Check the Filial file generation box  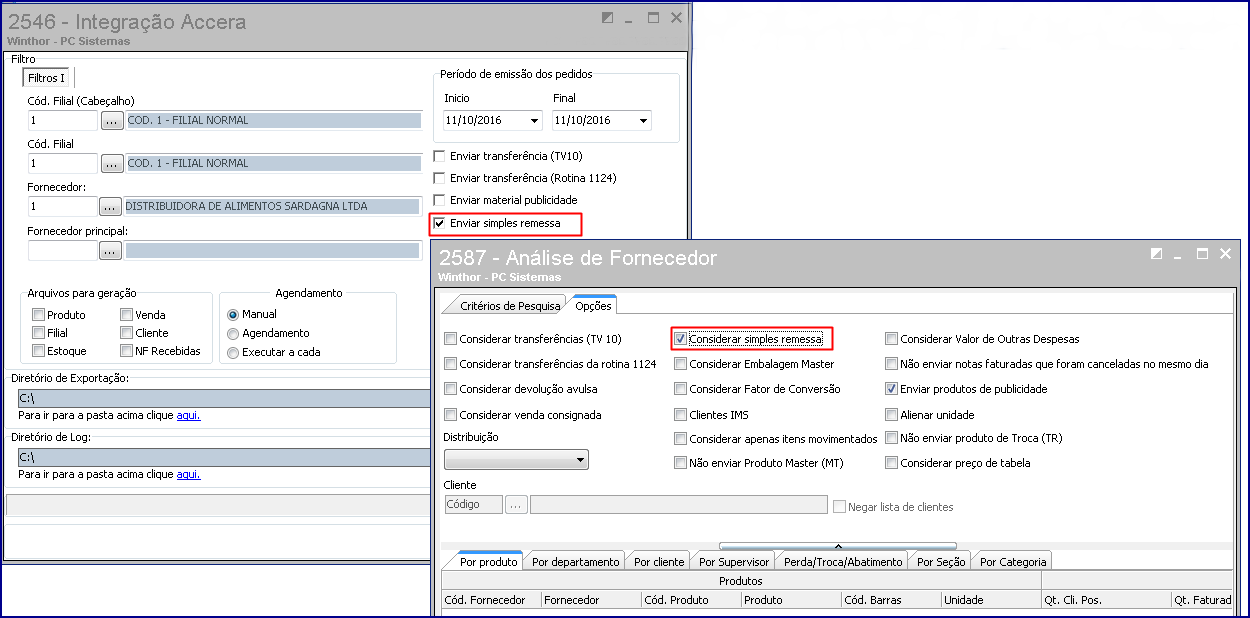[38, 333]
